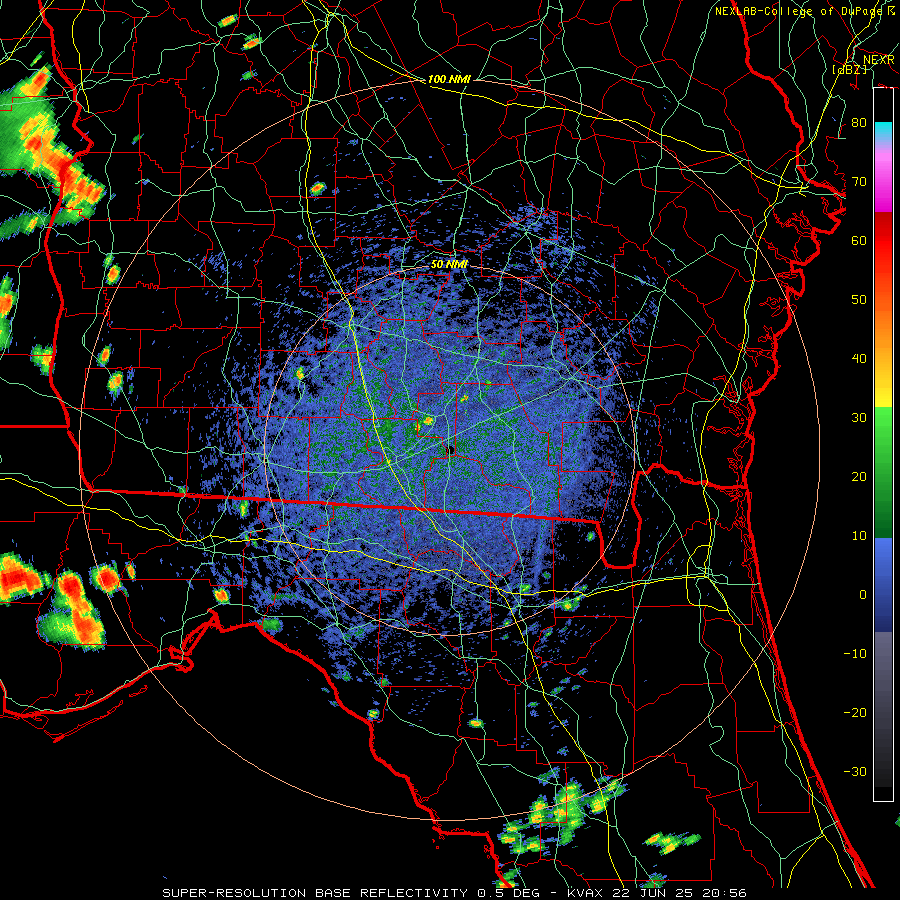Click the 100 NMI range ring label
The width and height of the screenshot is (900, 900).
[449, 79]
